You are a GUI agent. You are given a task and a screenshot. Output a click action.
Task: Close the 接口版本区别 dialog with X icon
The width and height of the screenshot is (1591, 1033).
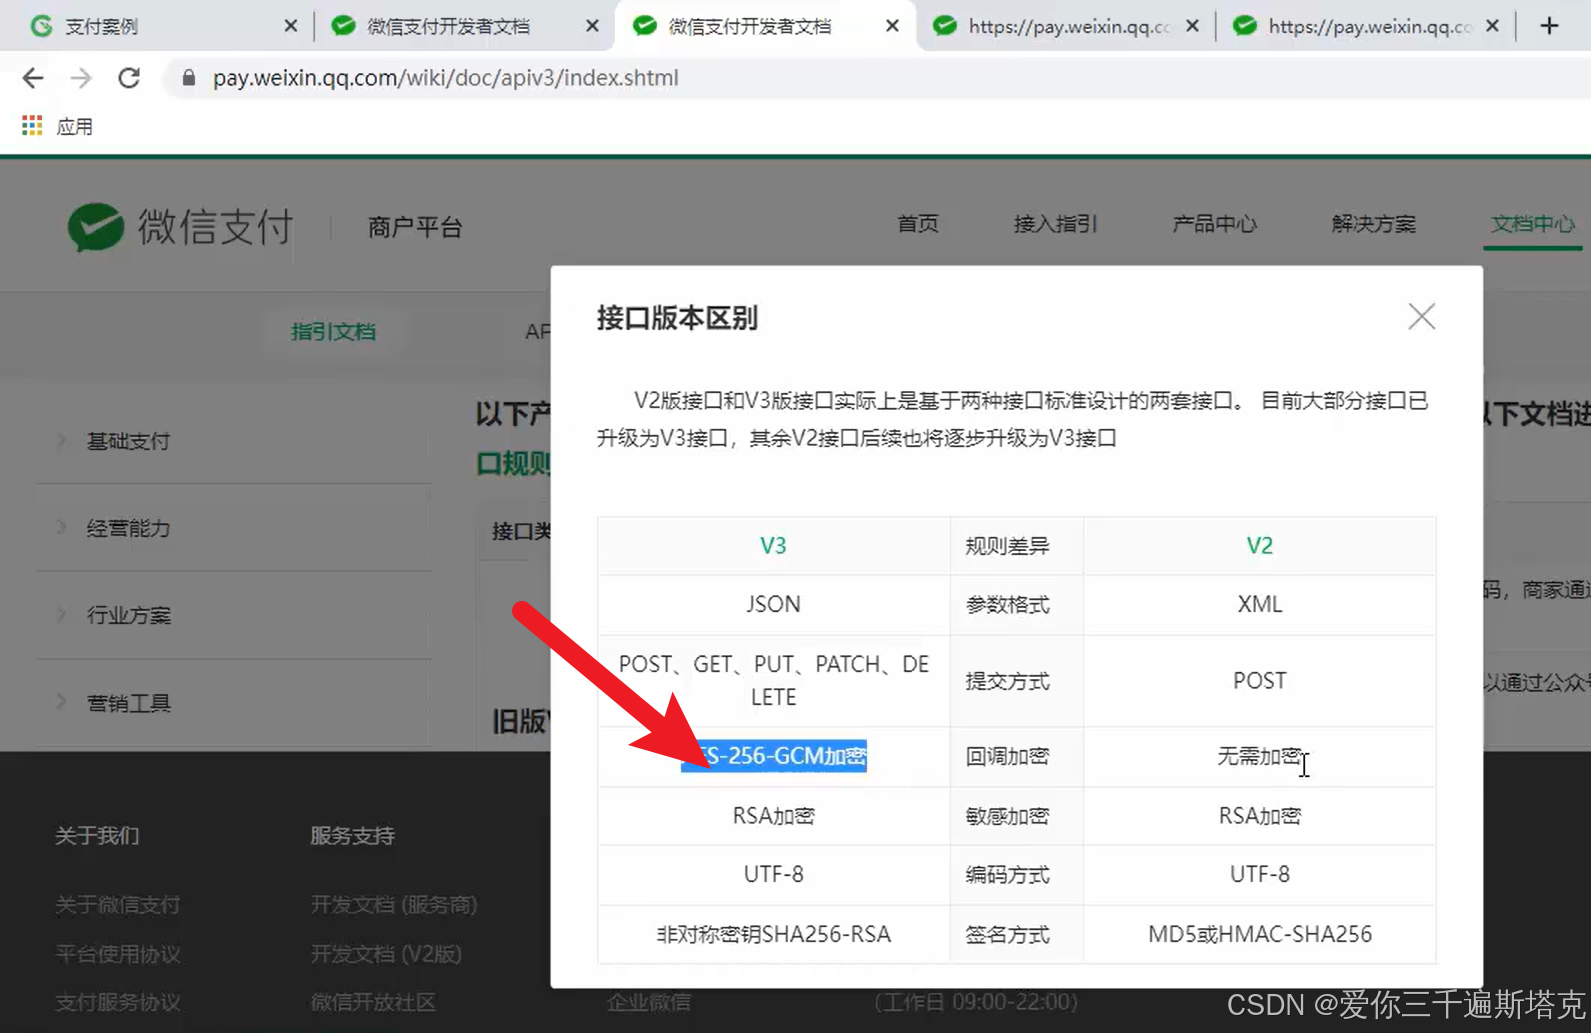pyautogui.click(x=1421, y=317)
